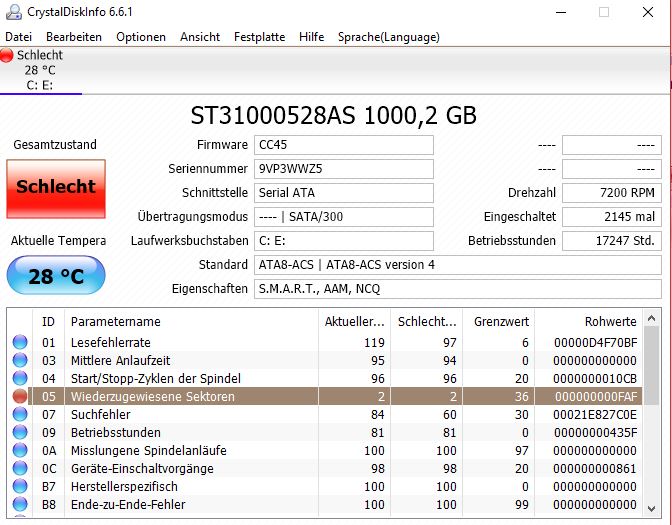The width and height of the screenshot is (672, 525).
Task: Click the blue status icon for row 09 Betriebsstunden
Action: (20, 432)
